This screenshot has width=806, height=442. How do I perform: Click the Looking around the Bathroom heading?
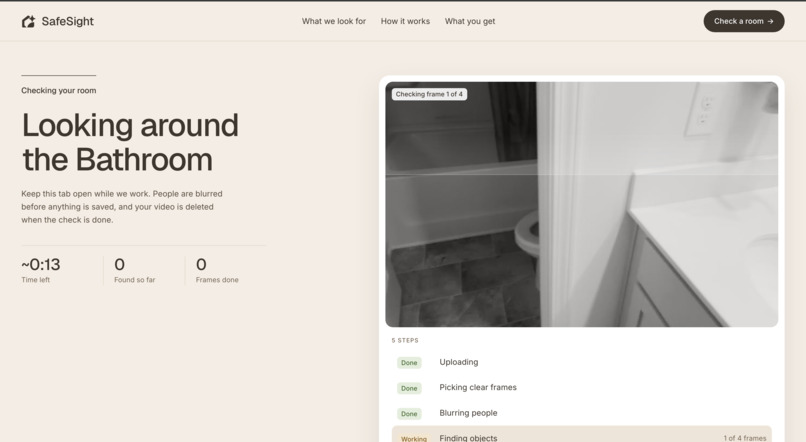pos(130,142)
